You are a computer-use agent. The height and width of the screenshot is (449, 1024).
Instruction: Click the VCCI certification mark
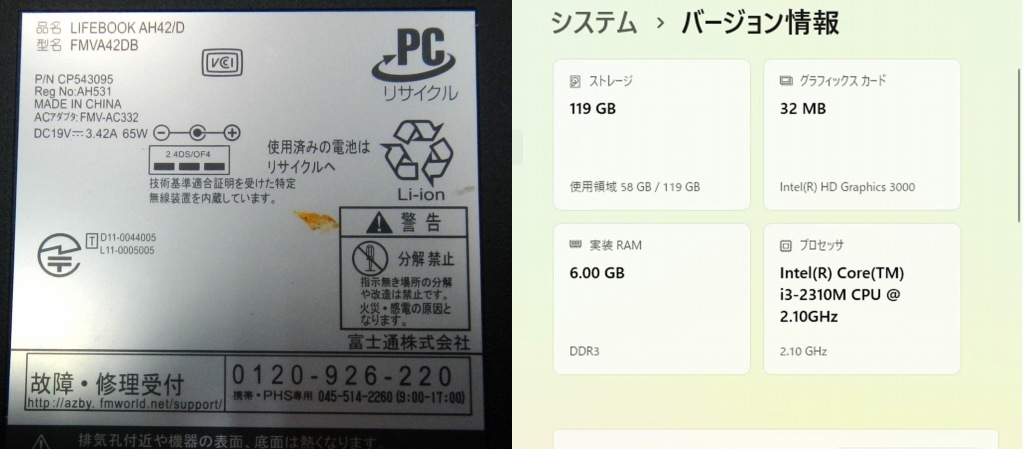222,63
